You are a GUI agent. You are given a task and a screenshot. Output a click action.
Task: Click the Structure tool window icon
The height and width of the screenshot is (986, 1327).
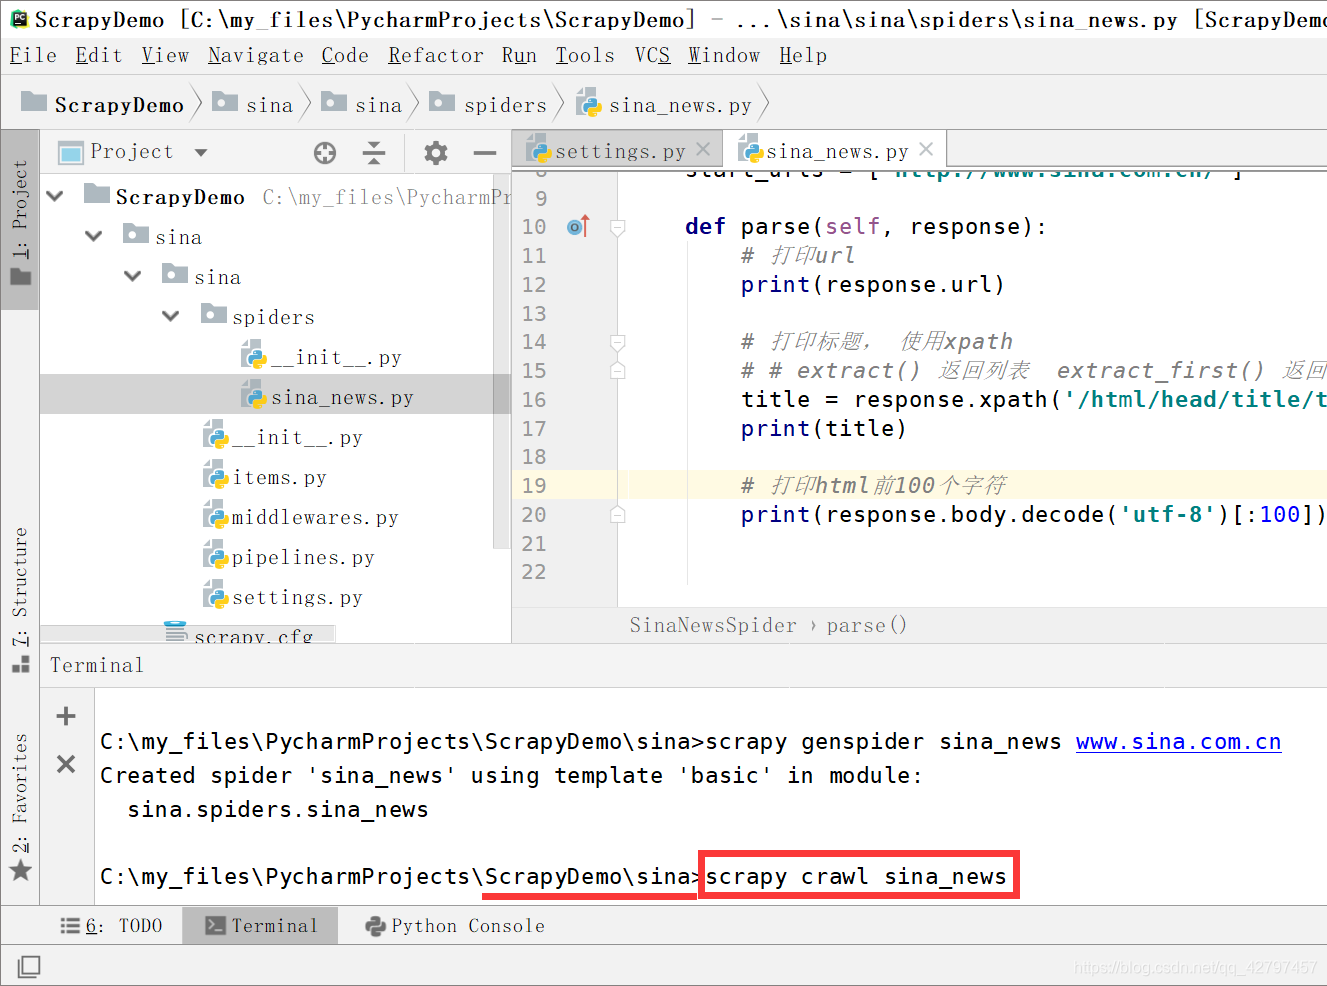click(x=20, y=664)
